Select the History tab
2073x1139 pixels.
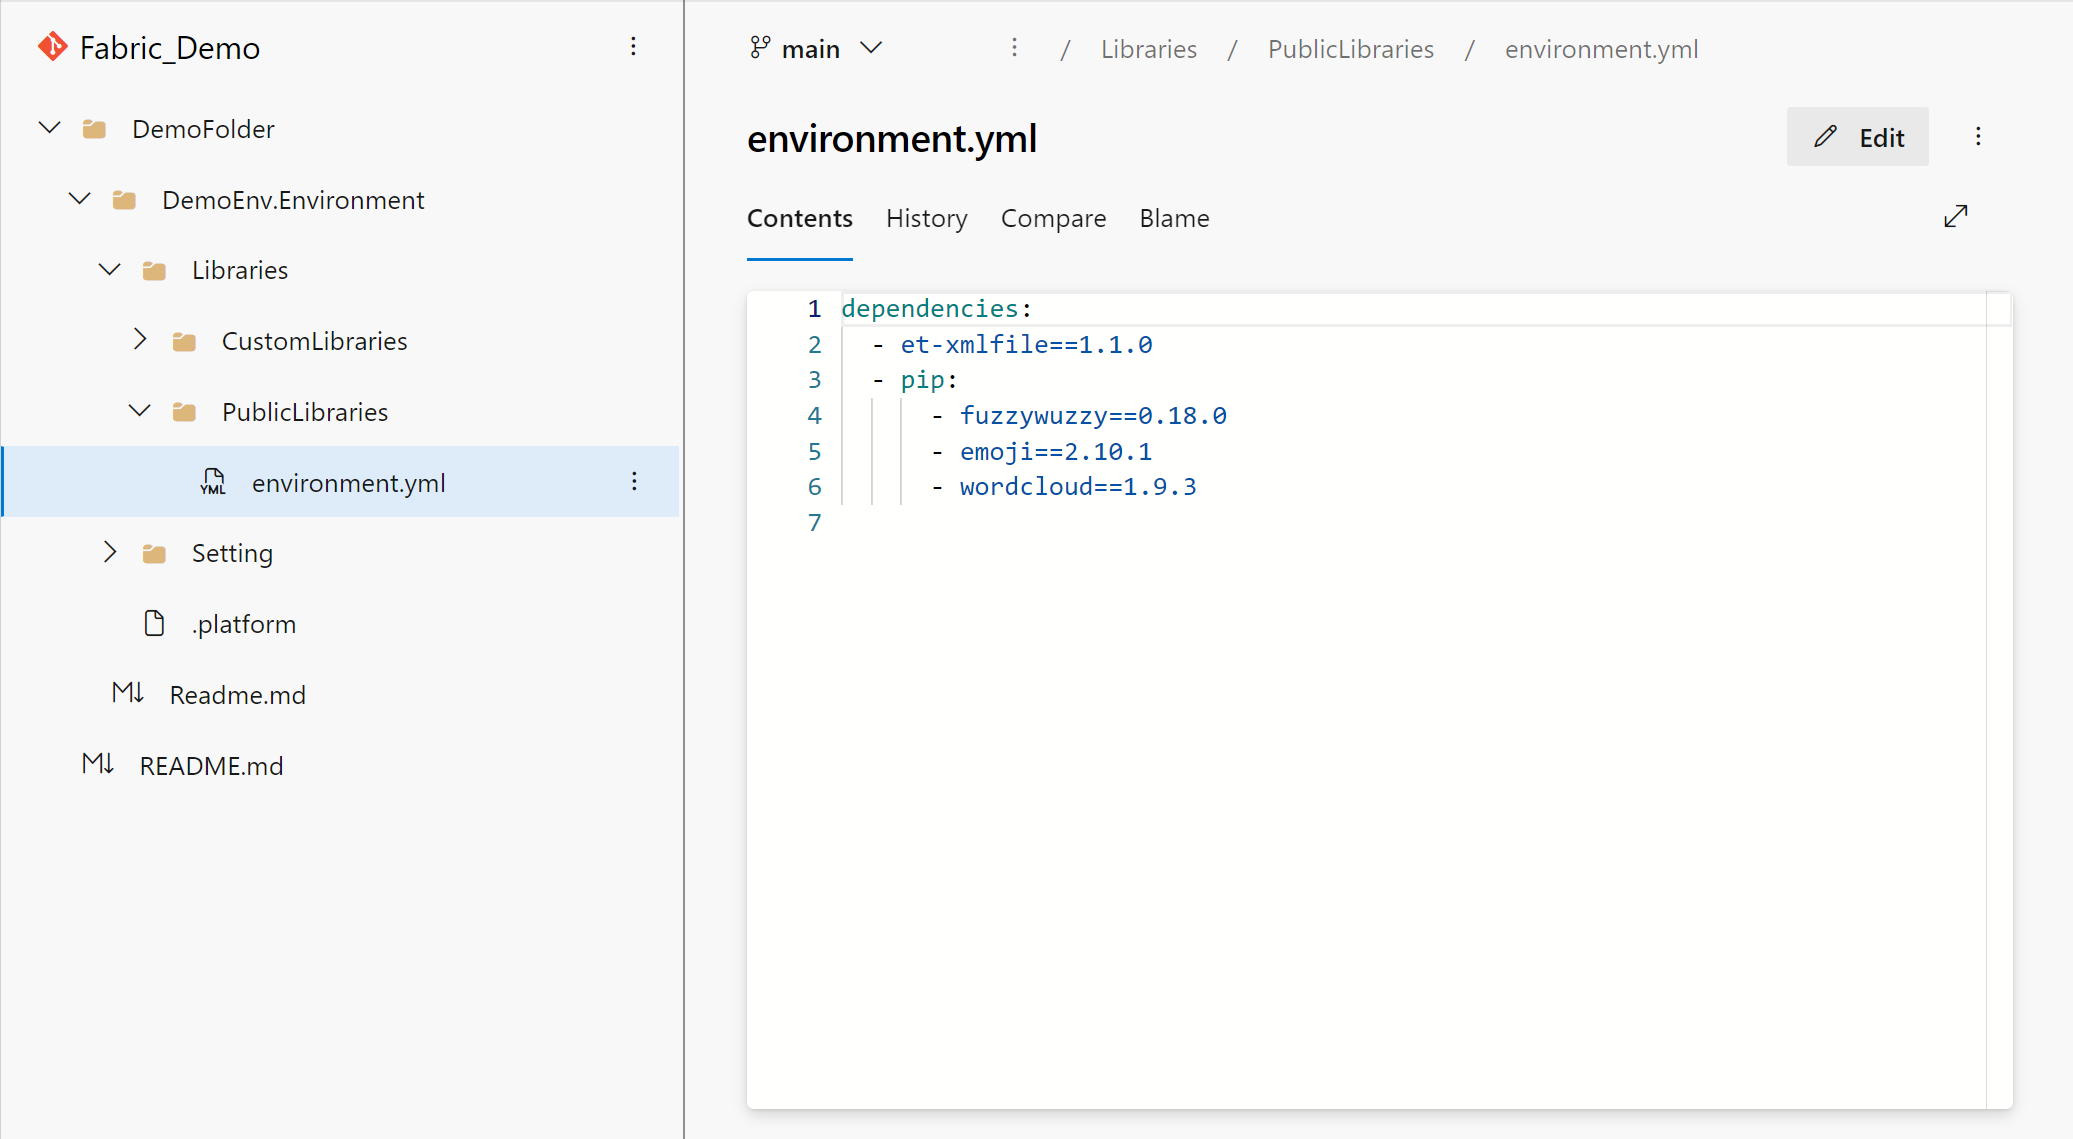coord(926,217)
